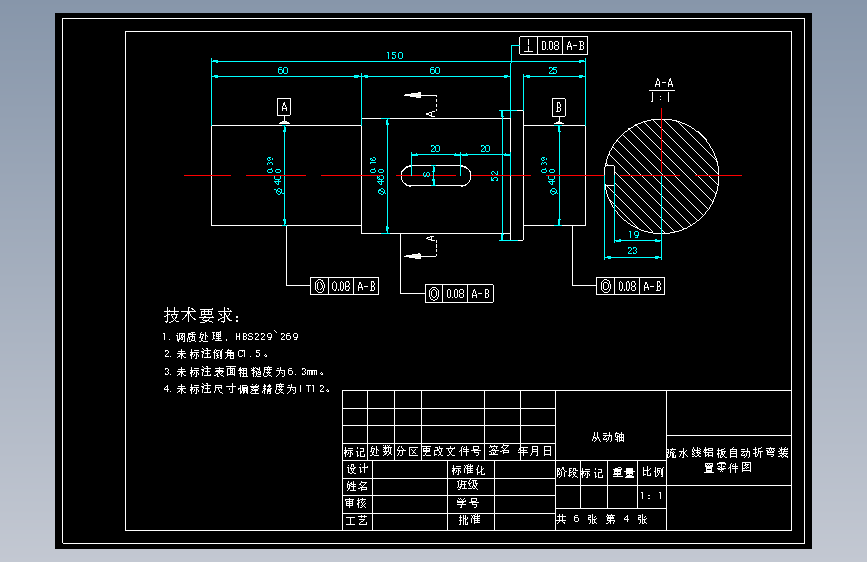This screenshot has width=867, height=562.
Task: Click the 标准化 label
Action: [x=468, y=470]
